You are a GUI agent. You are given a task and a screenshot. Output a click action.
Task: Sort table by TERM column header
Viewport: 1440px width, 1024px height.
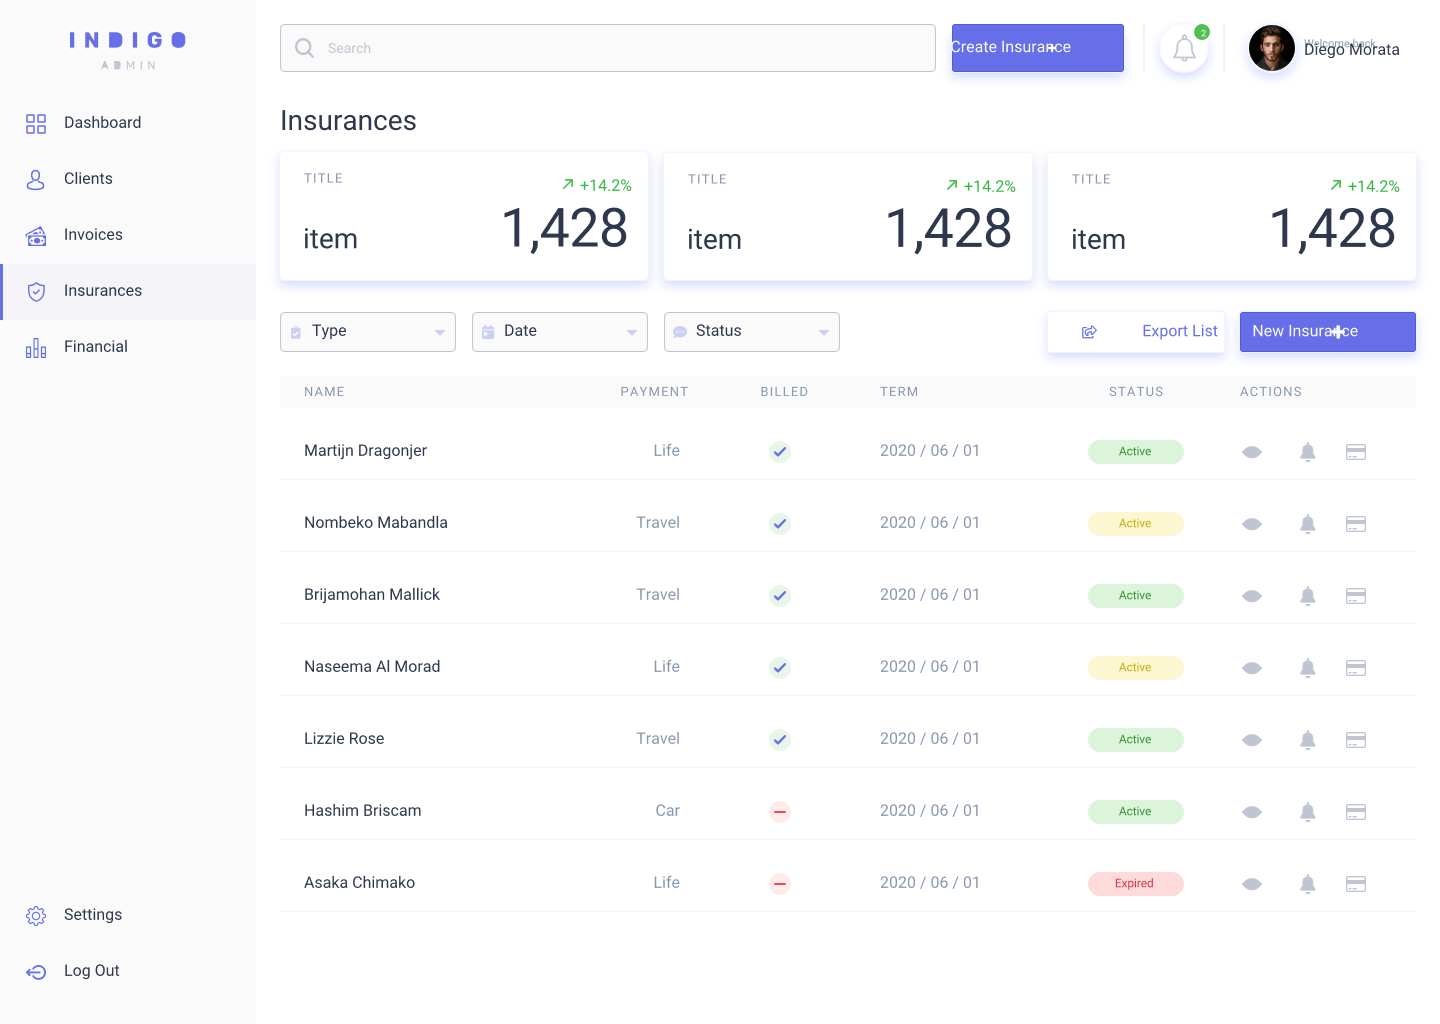(899, 392)
